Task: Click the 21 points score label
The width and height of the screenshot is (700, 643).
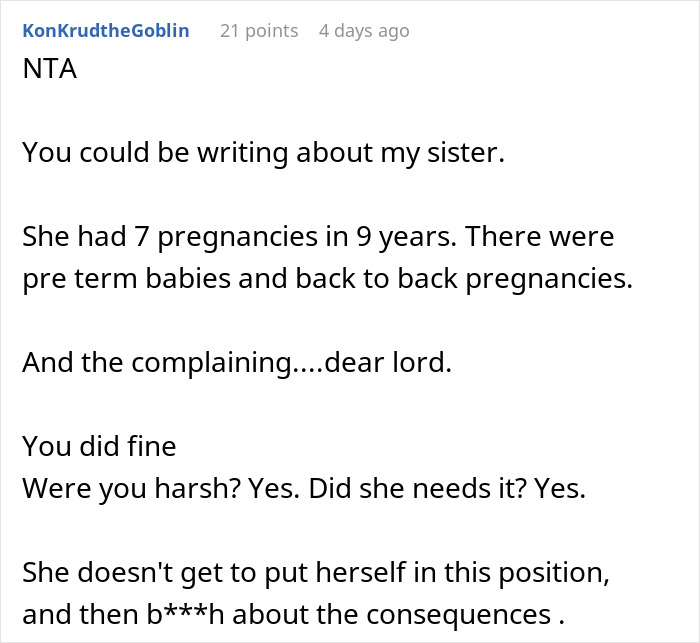Action: [x=259, y=31]
